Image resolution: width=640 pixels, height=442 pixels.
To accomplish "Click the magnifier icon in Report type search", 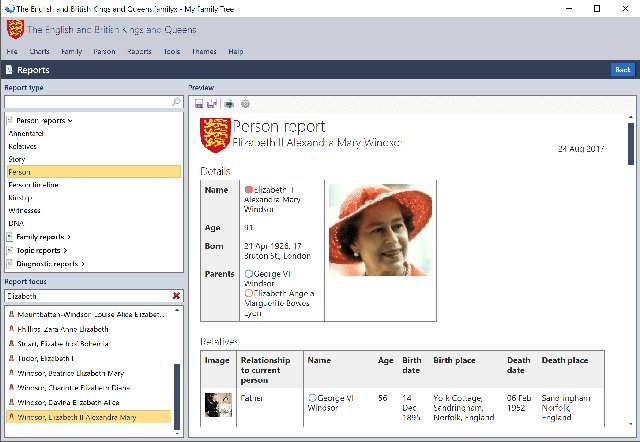I will [176, 102].
